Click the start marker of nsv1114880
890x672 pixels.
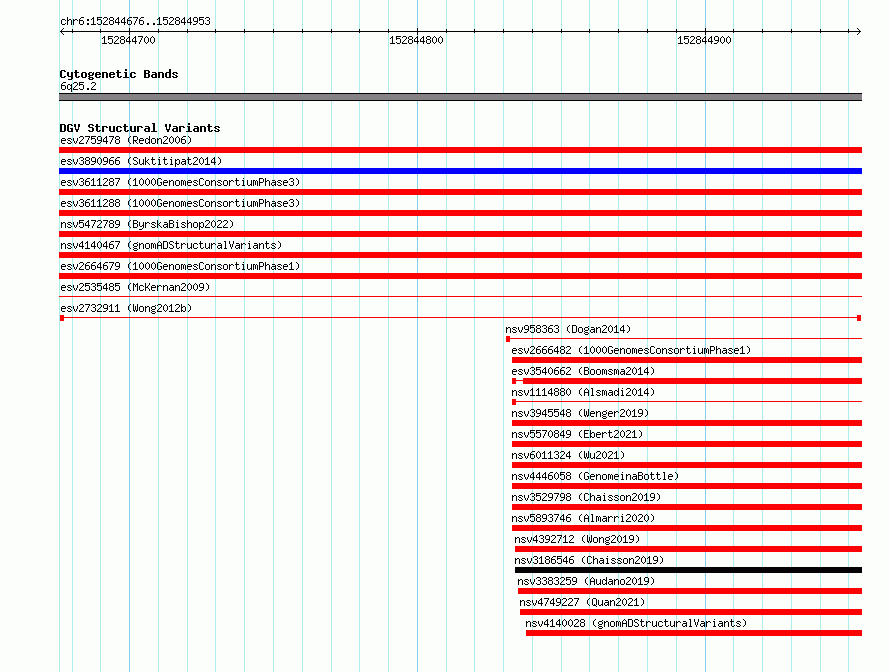(x=514, y=402)
